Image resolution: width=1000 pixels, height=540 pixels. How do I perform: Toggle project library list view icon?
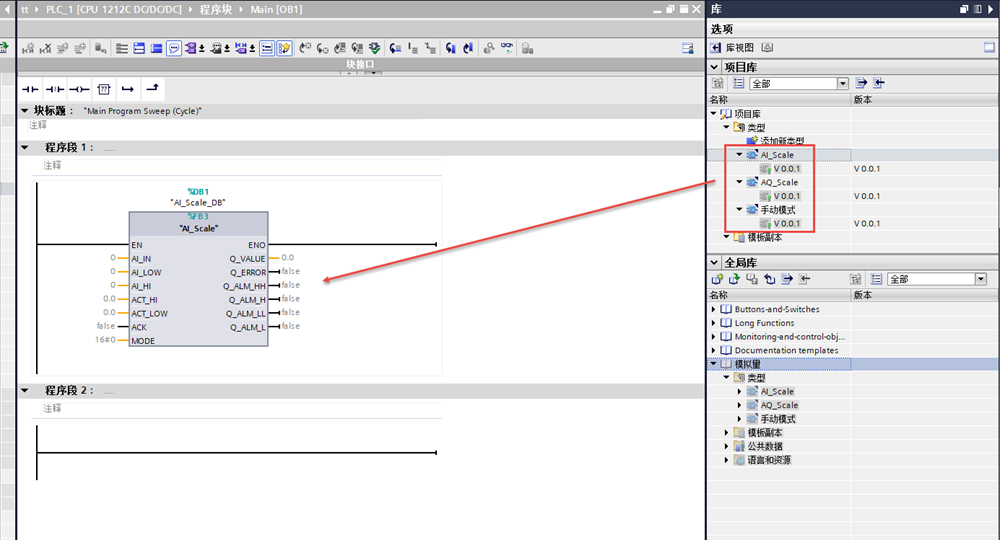(x=739, y=84)
